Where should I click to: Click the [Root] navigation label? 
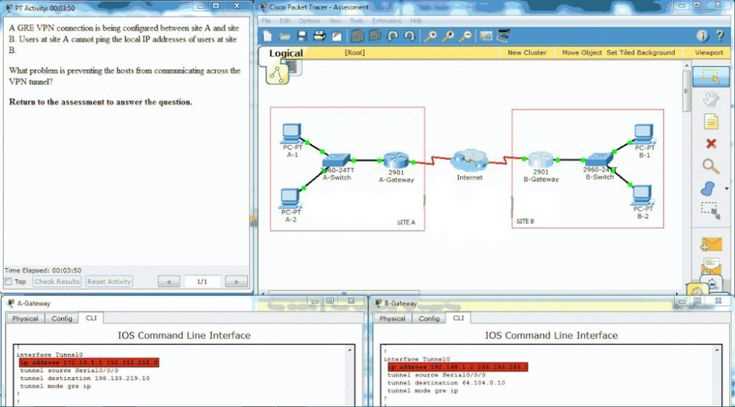[x=354, y=53]
